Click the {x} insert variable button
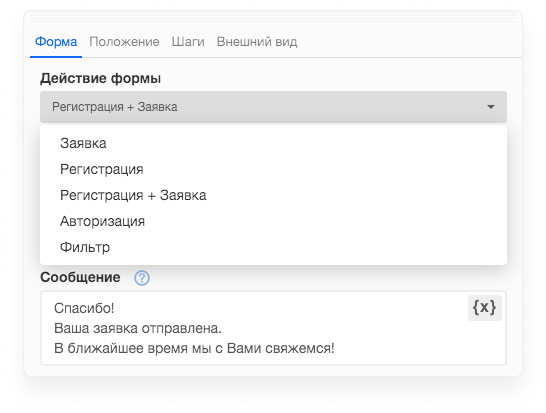Image resolution: width=546 pixels, height=413 pixels. tap(484, 308)
